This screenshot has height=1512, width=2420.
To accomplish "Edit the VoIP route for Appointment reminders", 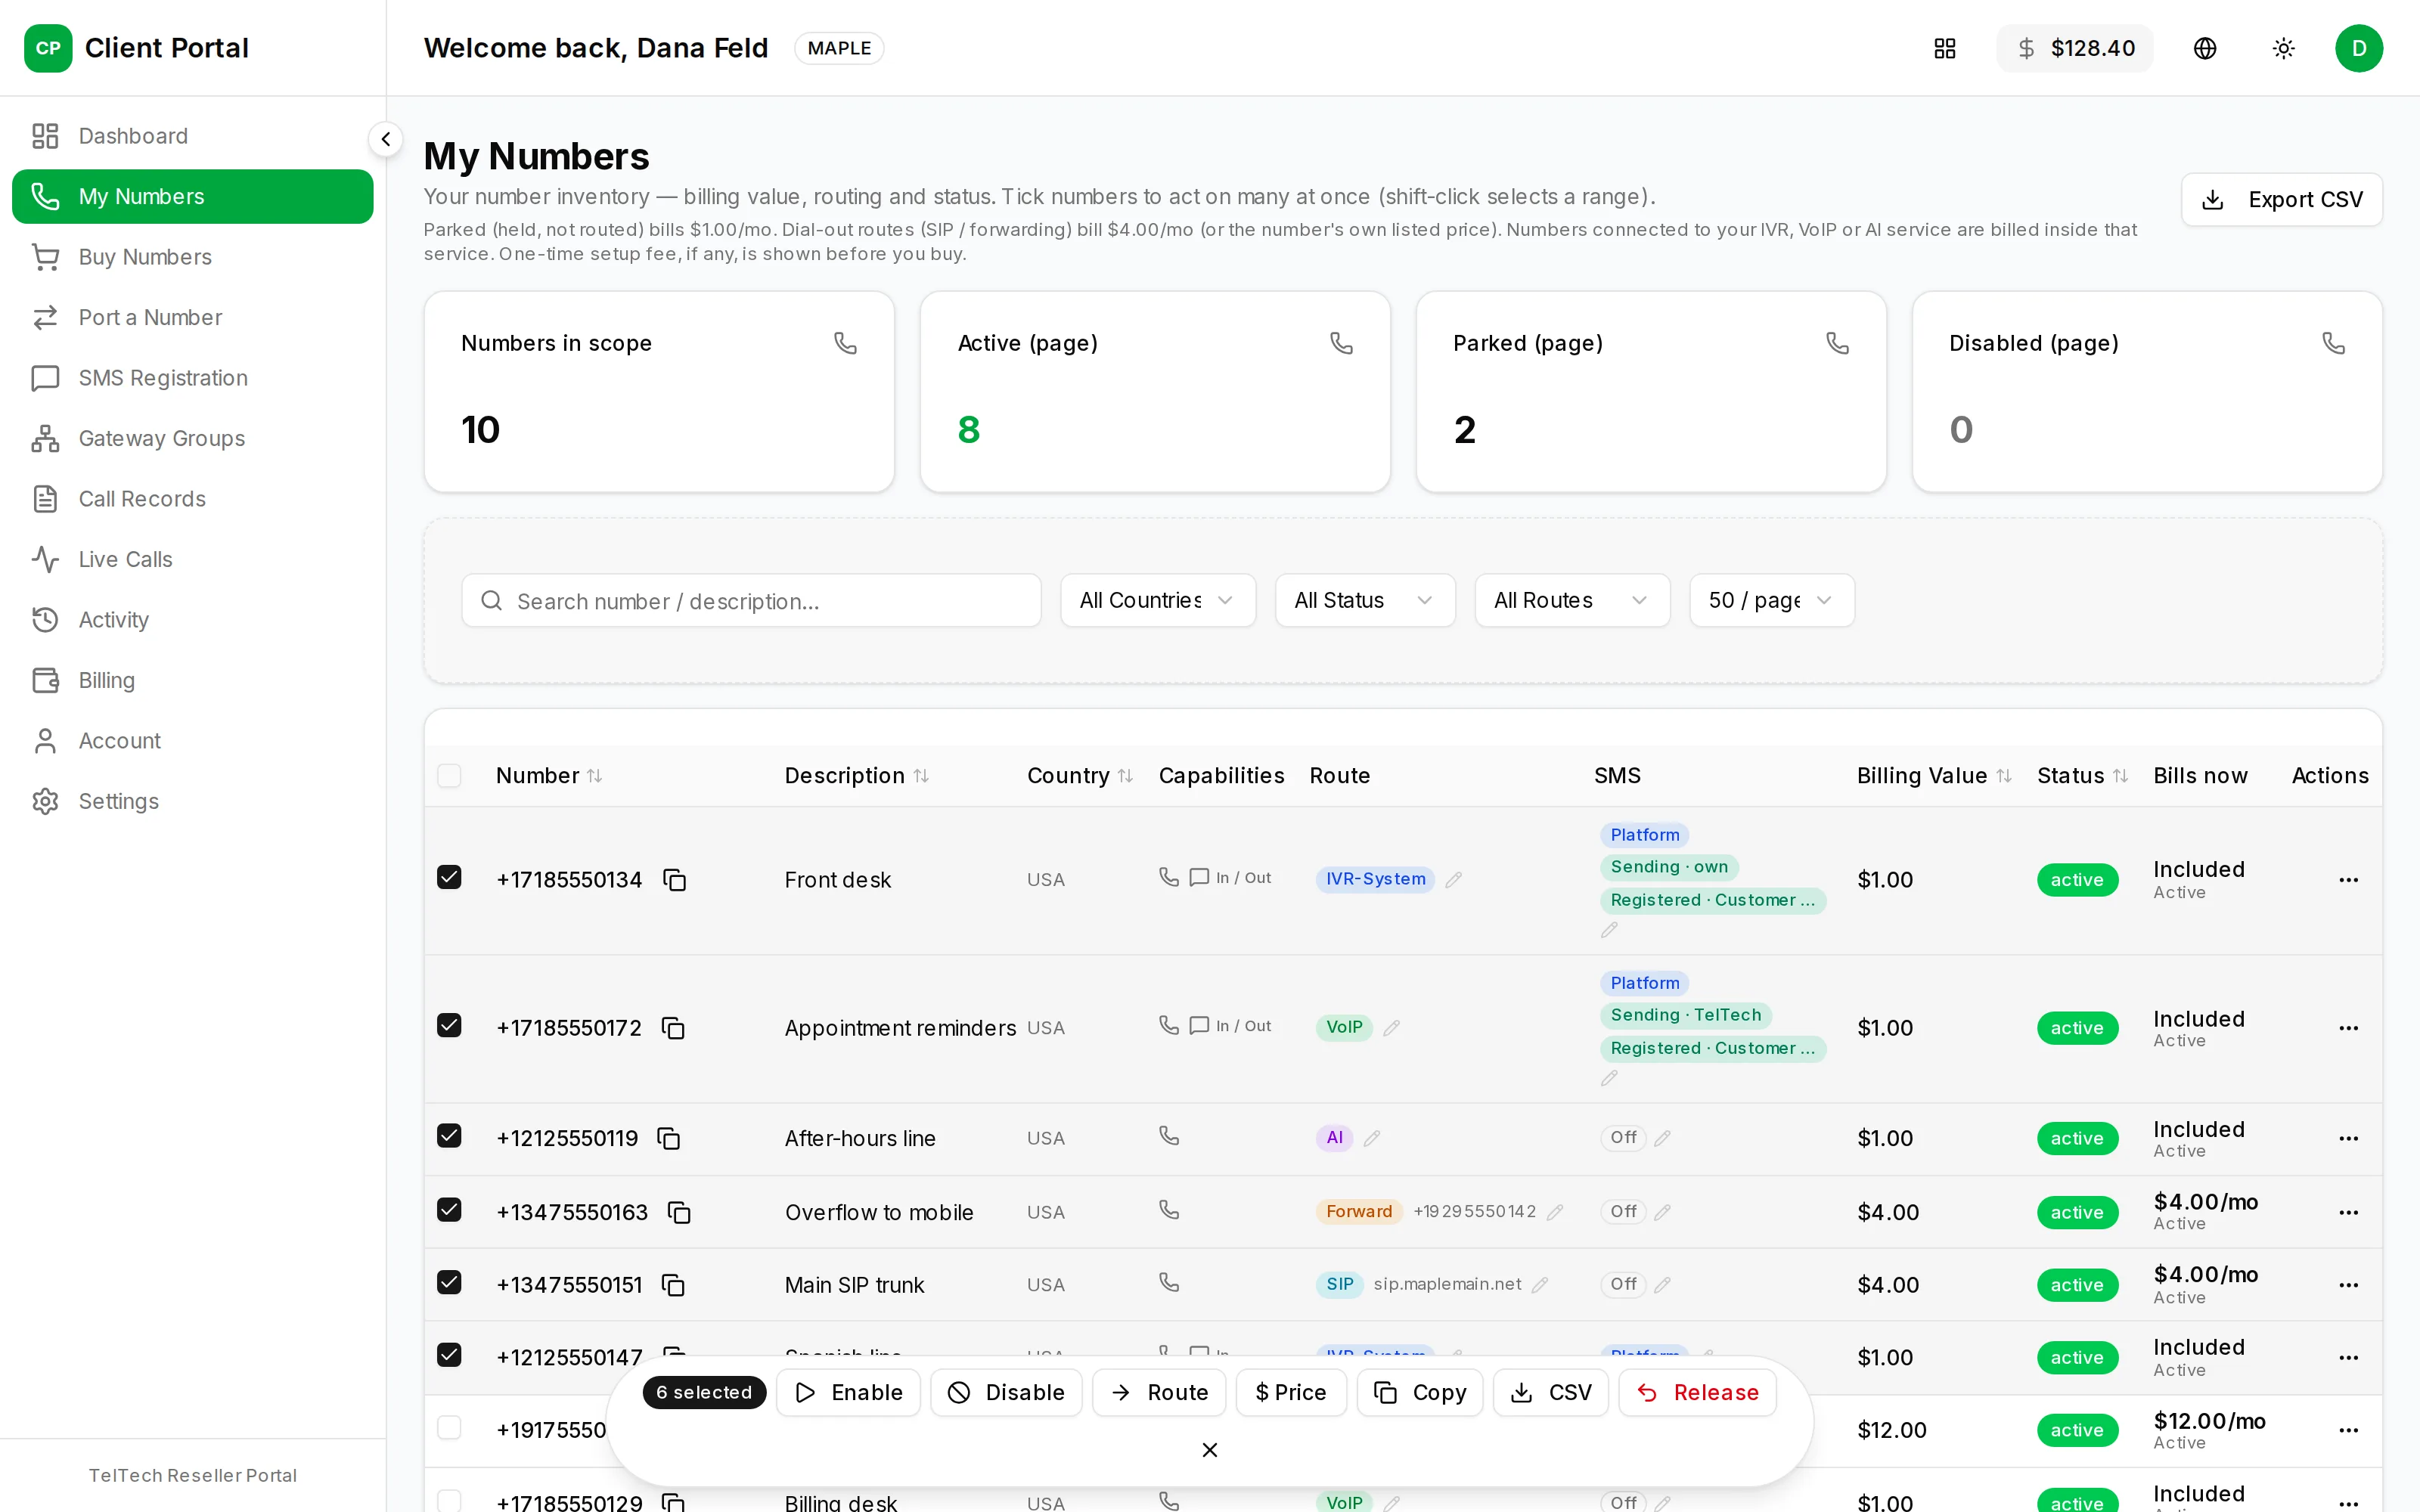I will [1391, 1028].
